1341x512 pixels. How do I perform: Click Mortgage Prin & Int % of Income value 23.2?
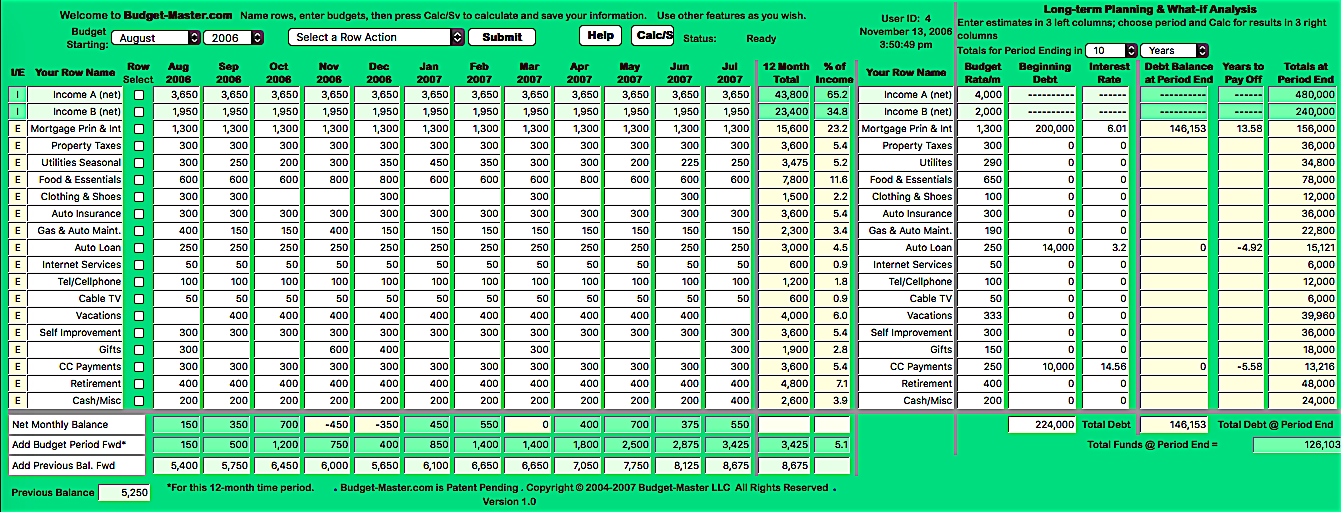coord(833,129)
